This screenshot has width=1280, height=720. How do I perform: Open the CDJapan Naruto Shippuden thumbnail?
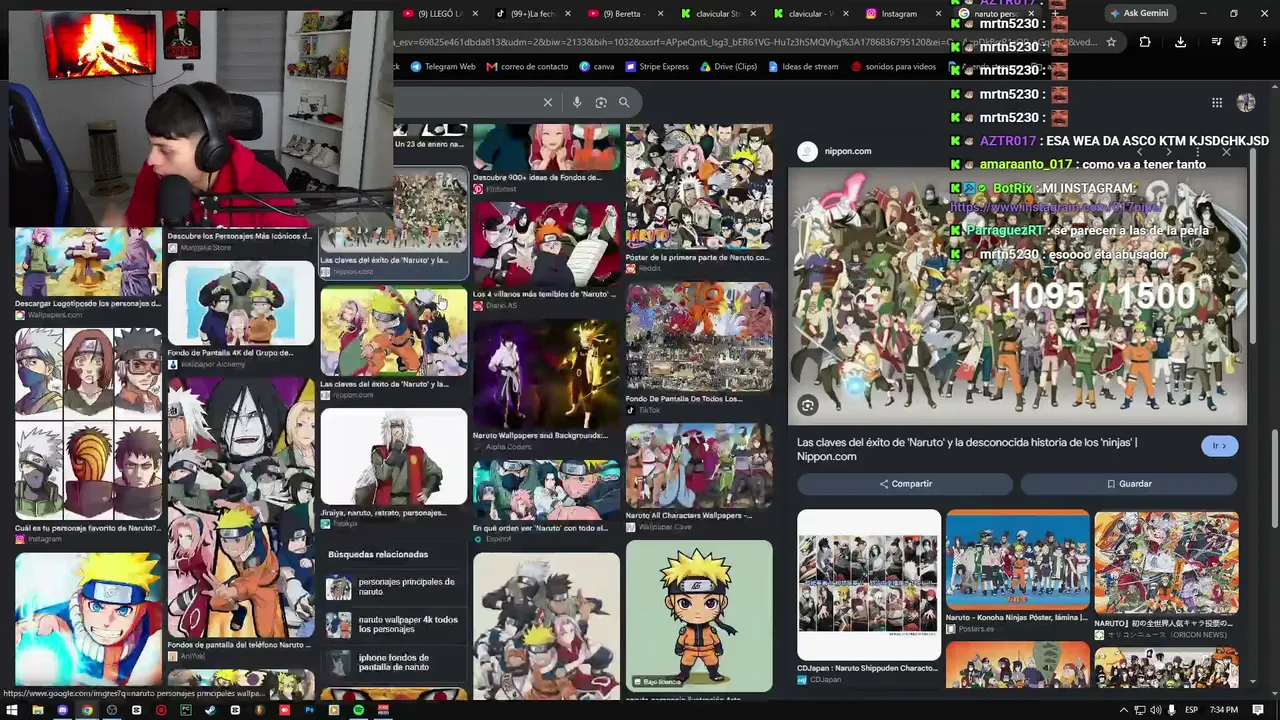pos(869,585)
